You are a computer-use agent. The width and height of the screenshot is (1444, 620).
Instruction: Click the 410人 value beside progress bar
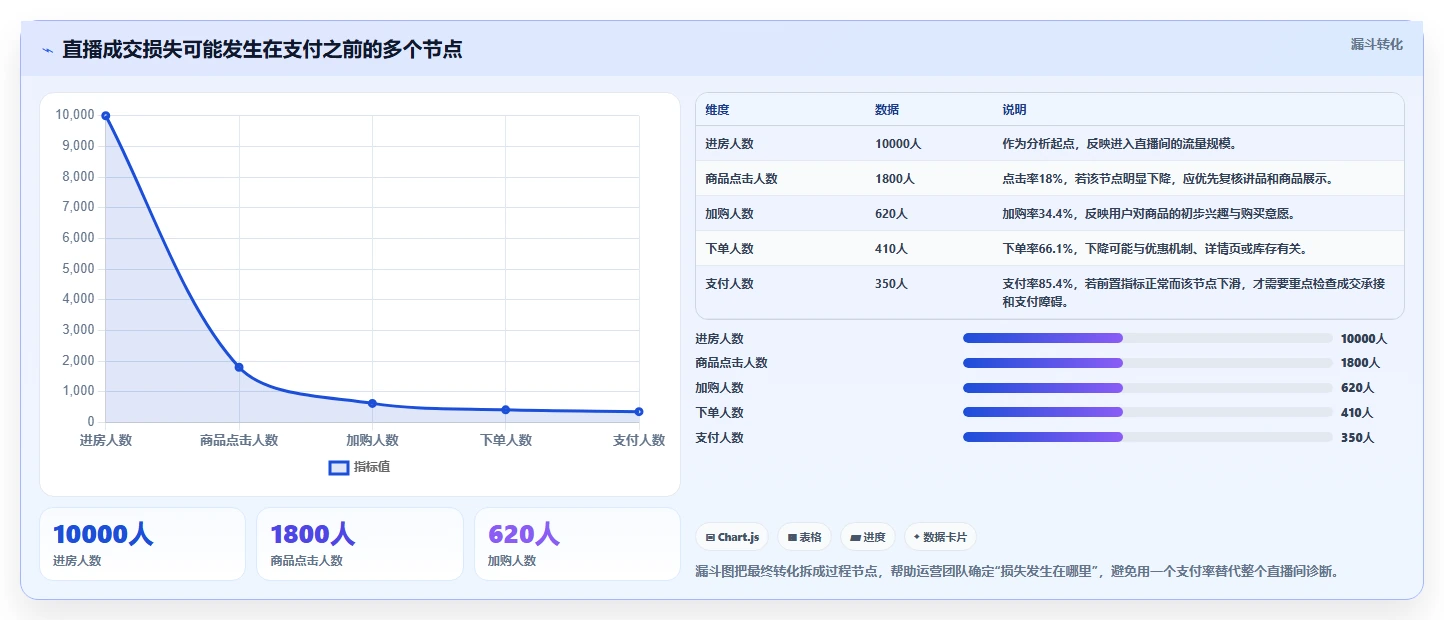coord(1357,413)
